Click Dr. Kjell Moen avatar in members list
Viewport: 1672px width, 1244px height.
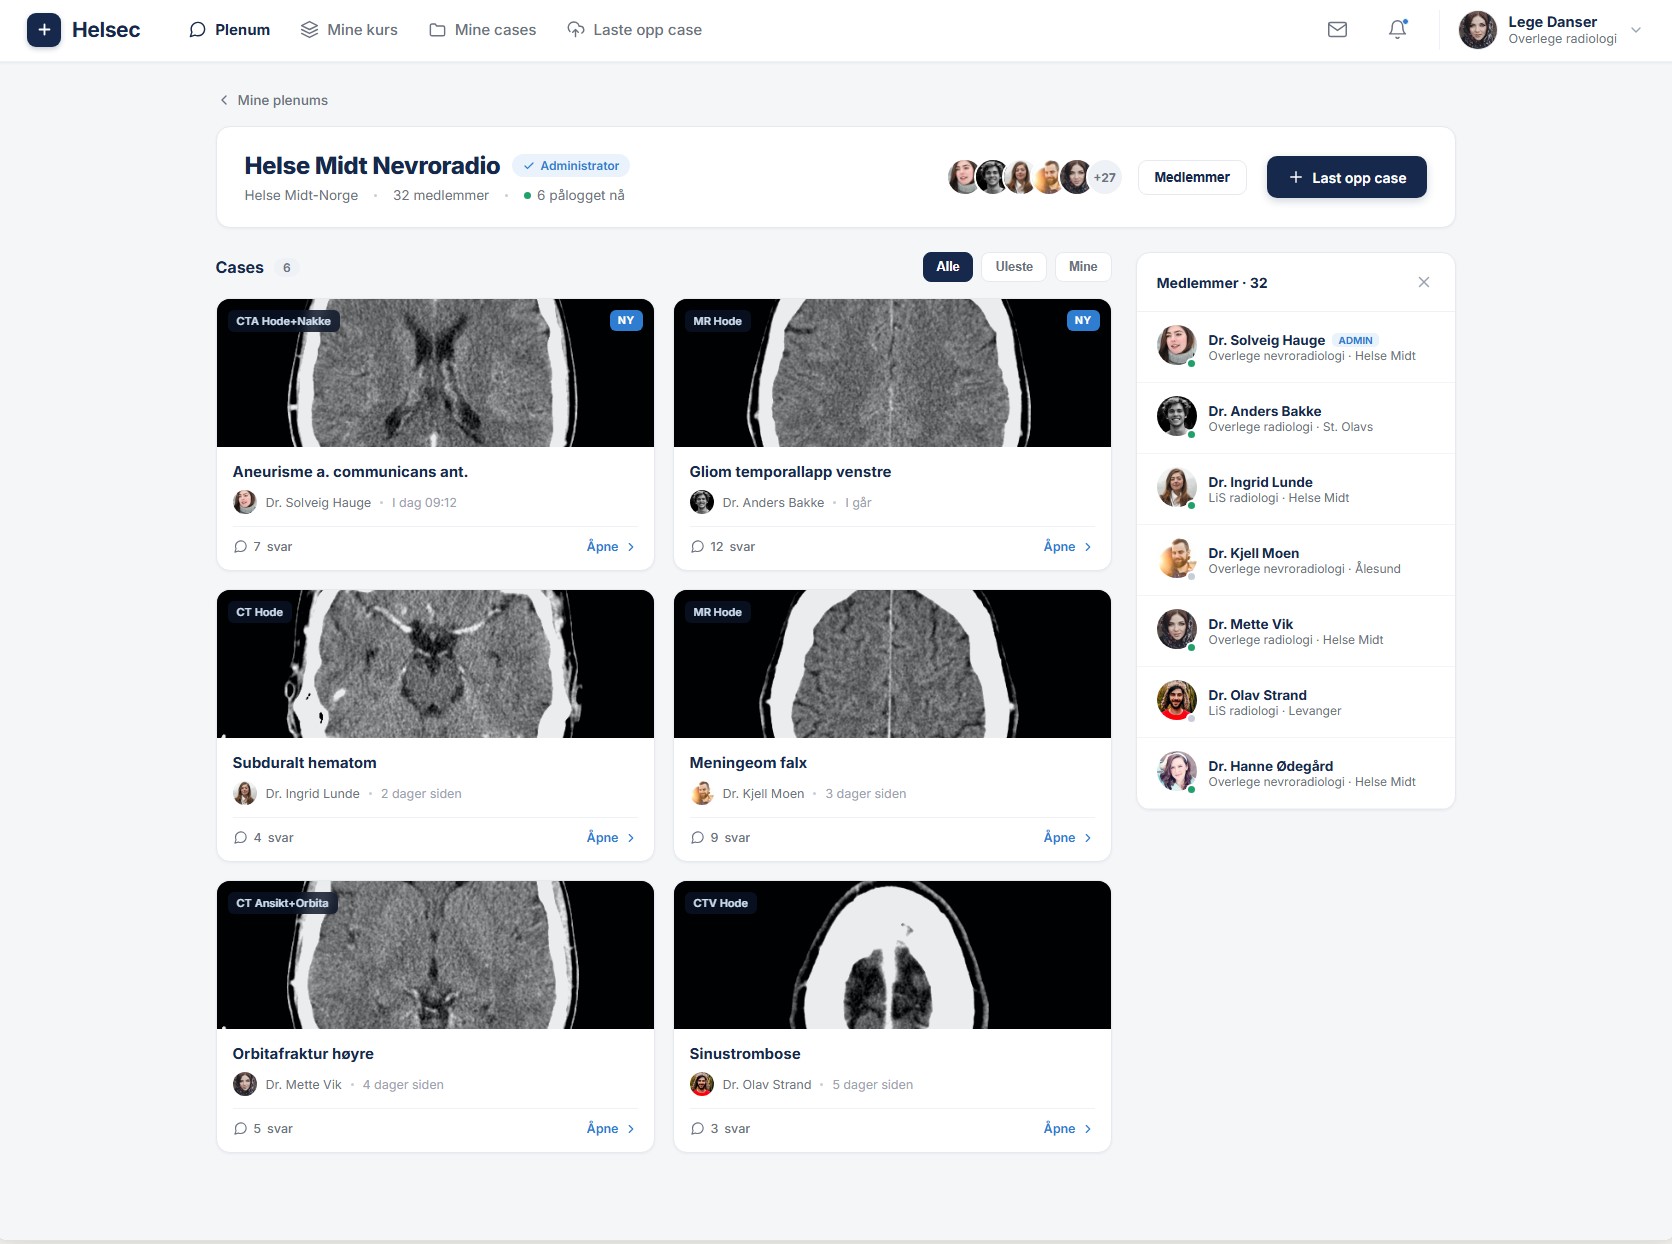[1177, 558]
